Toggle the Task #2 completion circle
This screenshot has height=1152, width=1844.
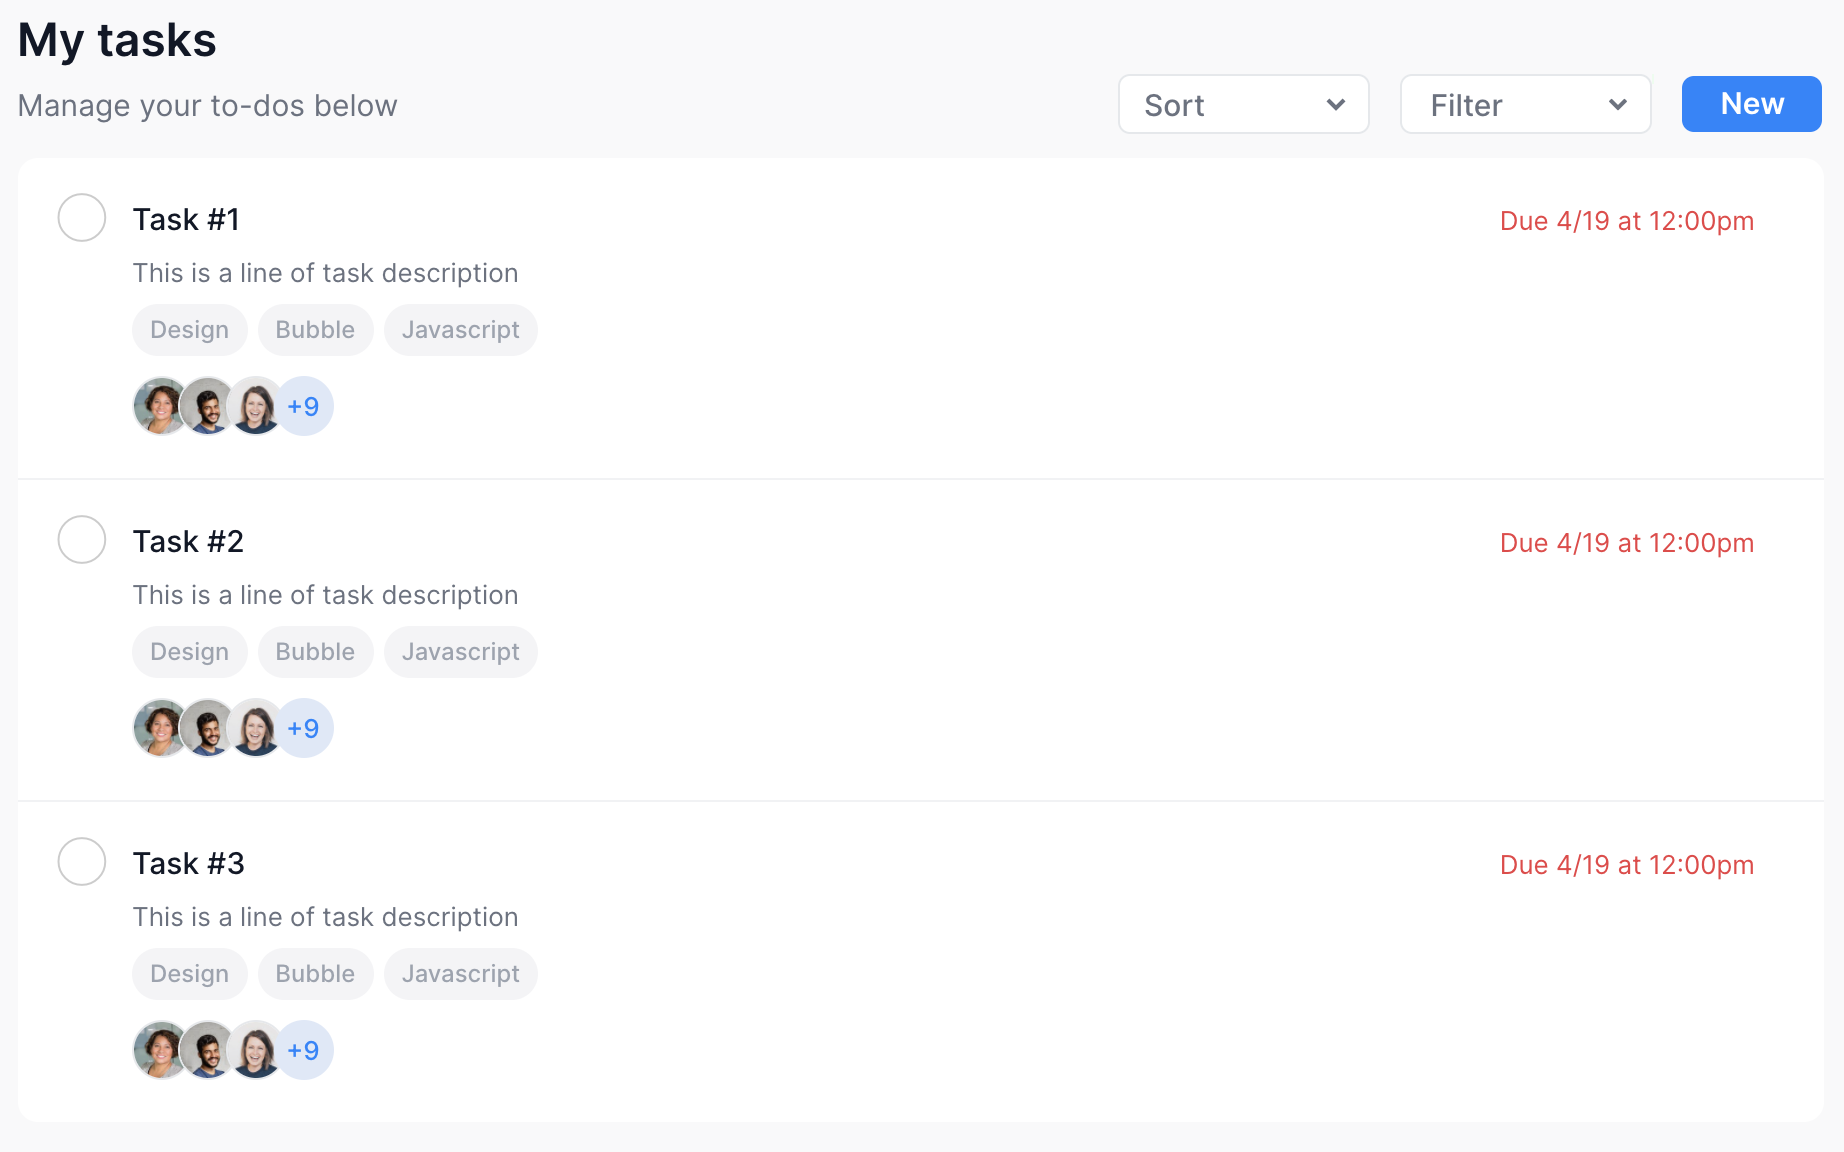pyautogui.click(x=82, y=540)
